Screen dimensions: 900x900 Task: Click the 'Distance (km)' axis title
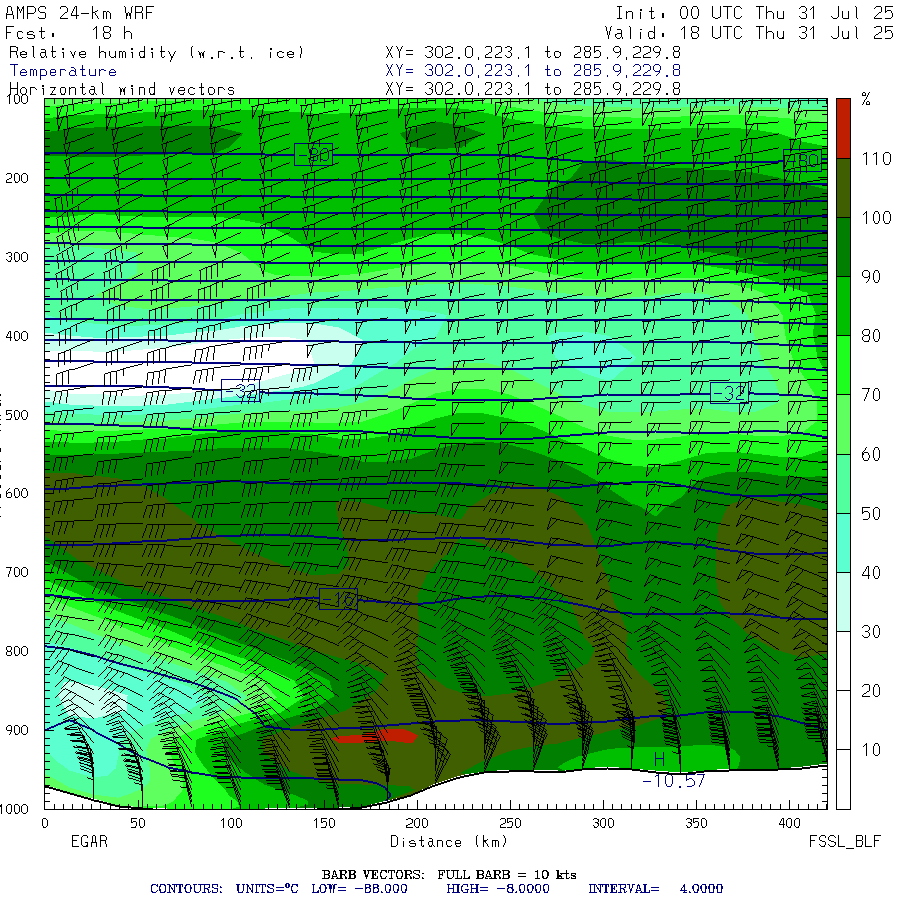click(449, 842)
